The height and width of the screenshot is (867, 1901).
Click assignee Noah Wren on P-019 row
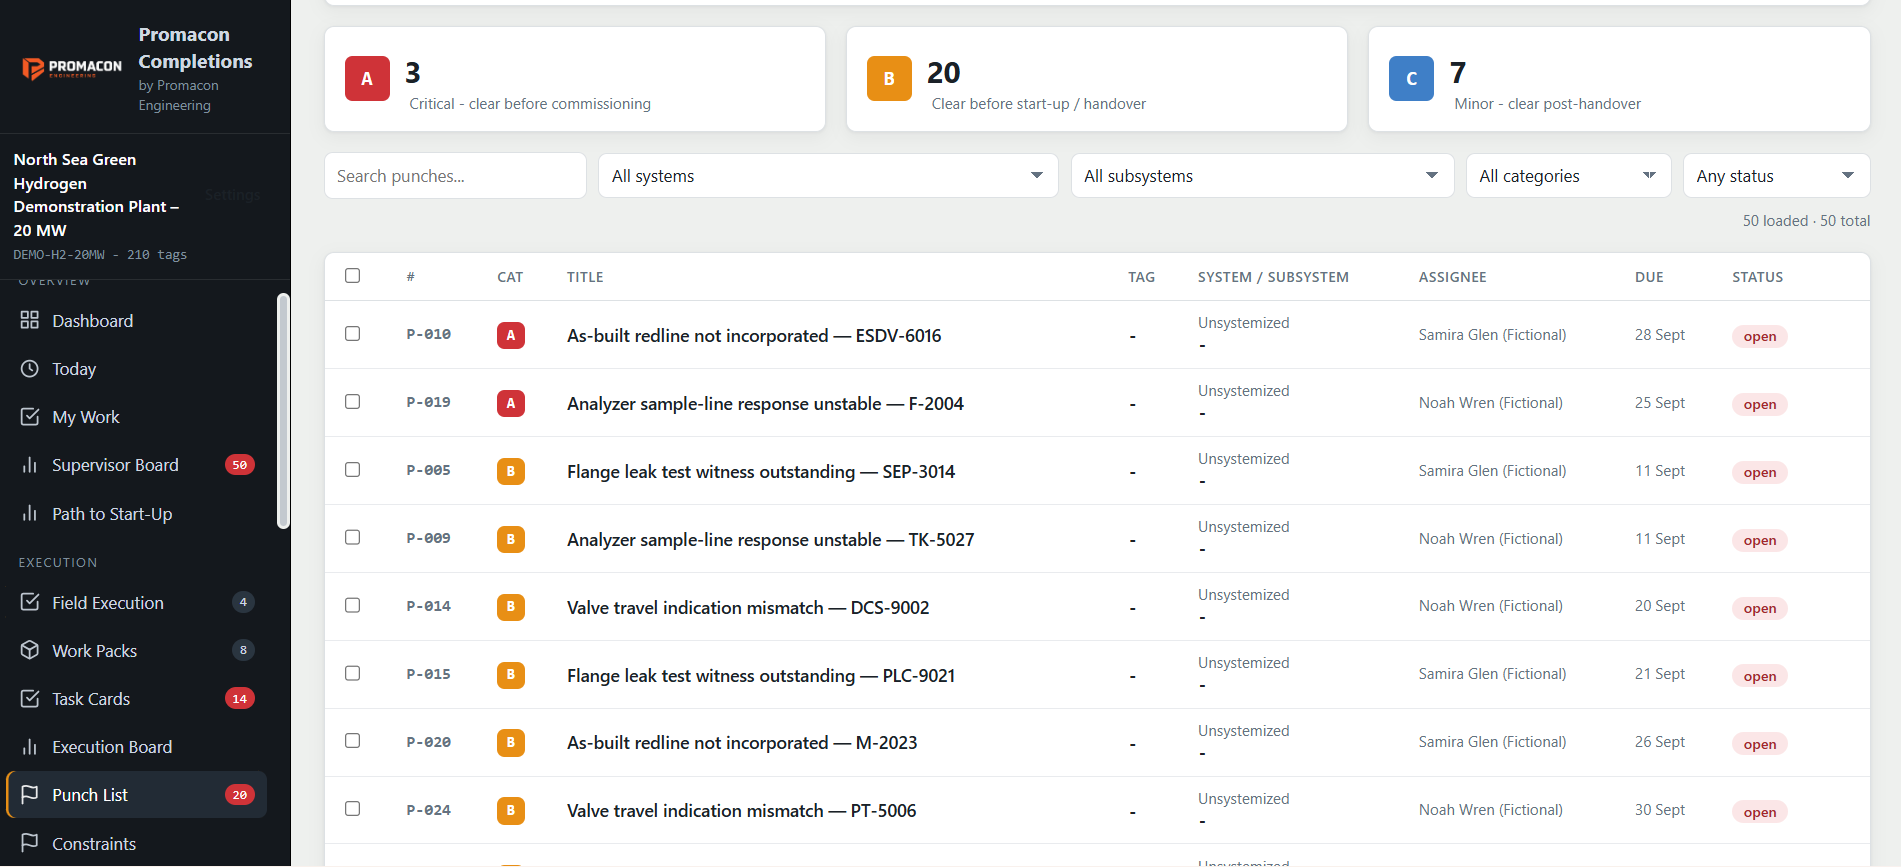coord(1490,403)
